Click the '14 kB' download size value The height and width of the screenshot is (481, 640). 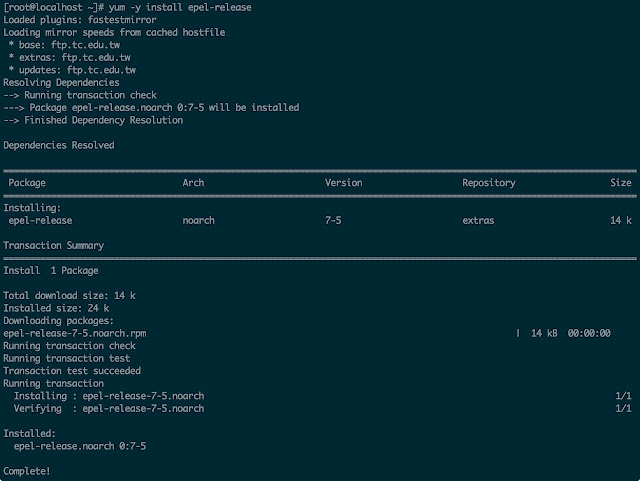point(544,333)
